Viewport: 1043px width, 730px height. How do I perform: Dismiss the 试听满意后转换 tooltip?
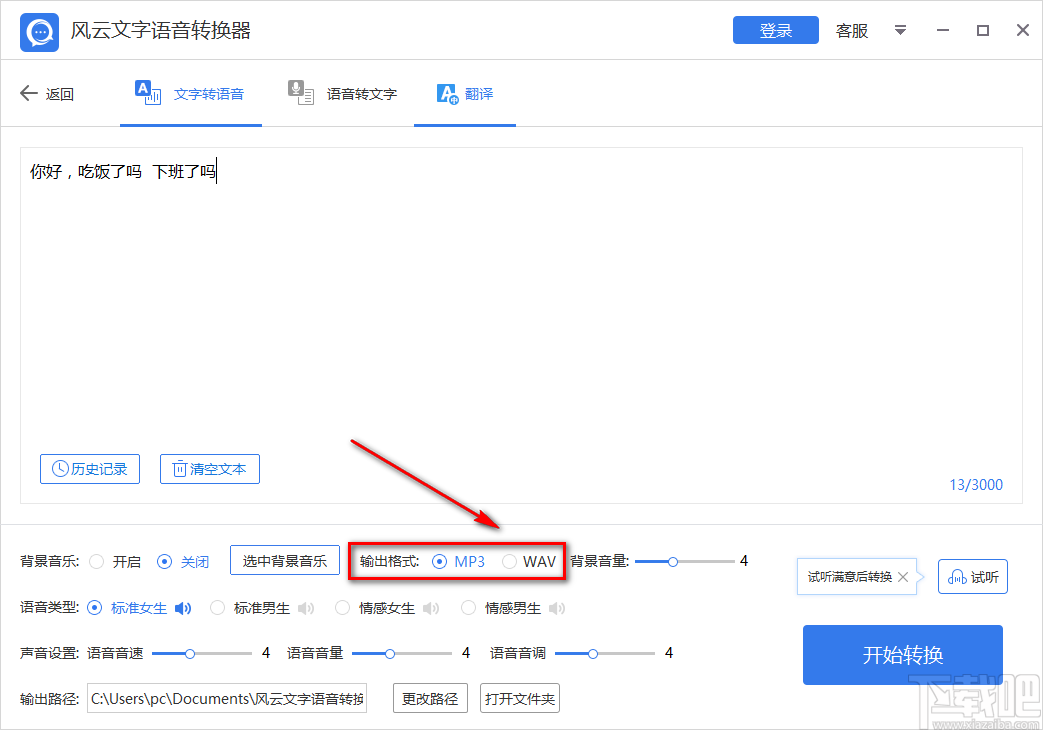[903, 577]
